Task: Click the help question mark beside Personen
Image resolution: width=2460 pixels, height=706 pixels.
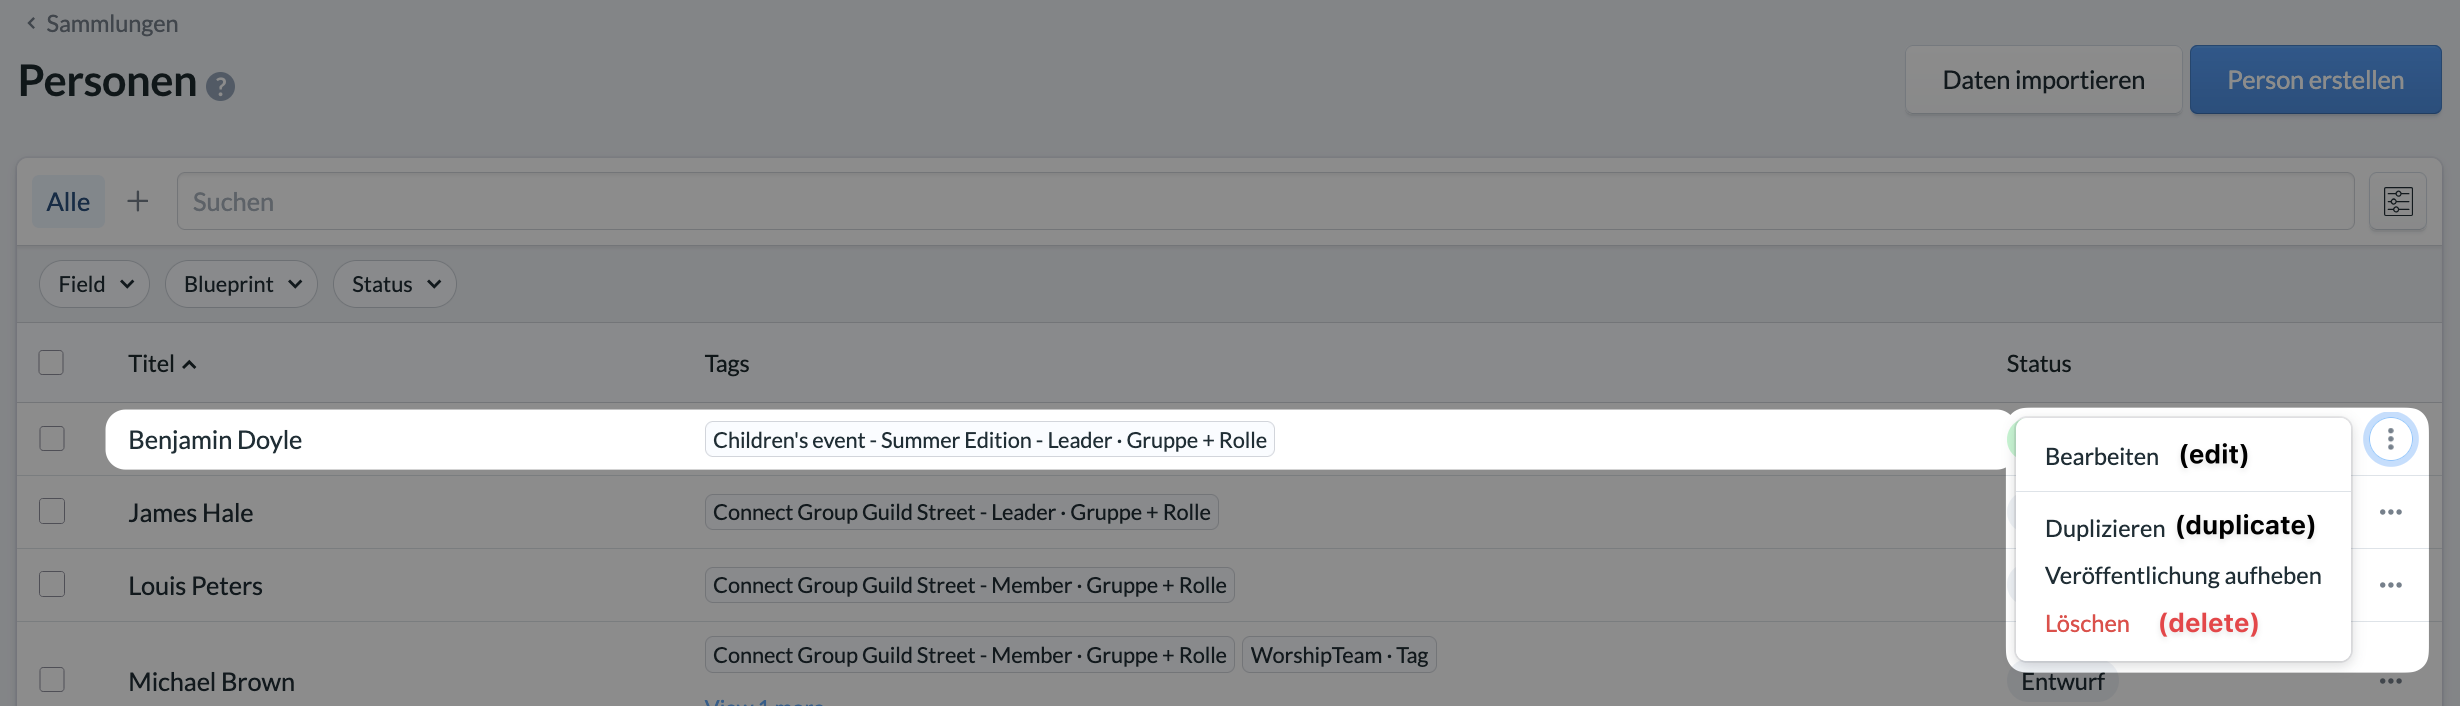Action: coord(220,86)
